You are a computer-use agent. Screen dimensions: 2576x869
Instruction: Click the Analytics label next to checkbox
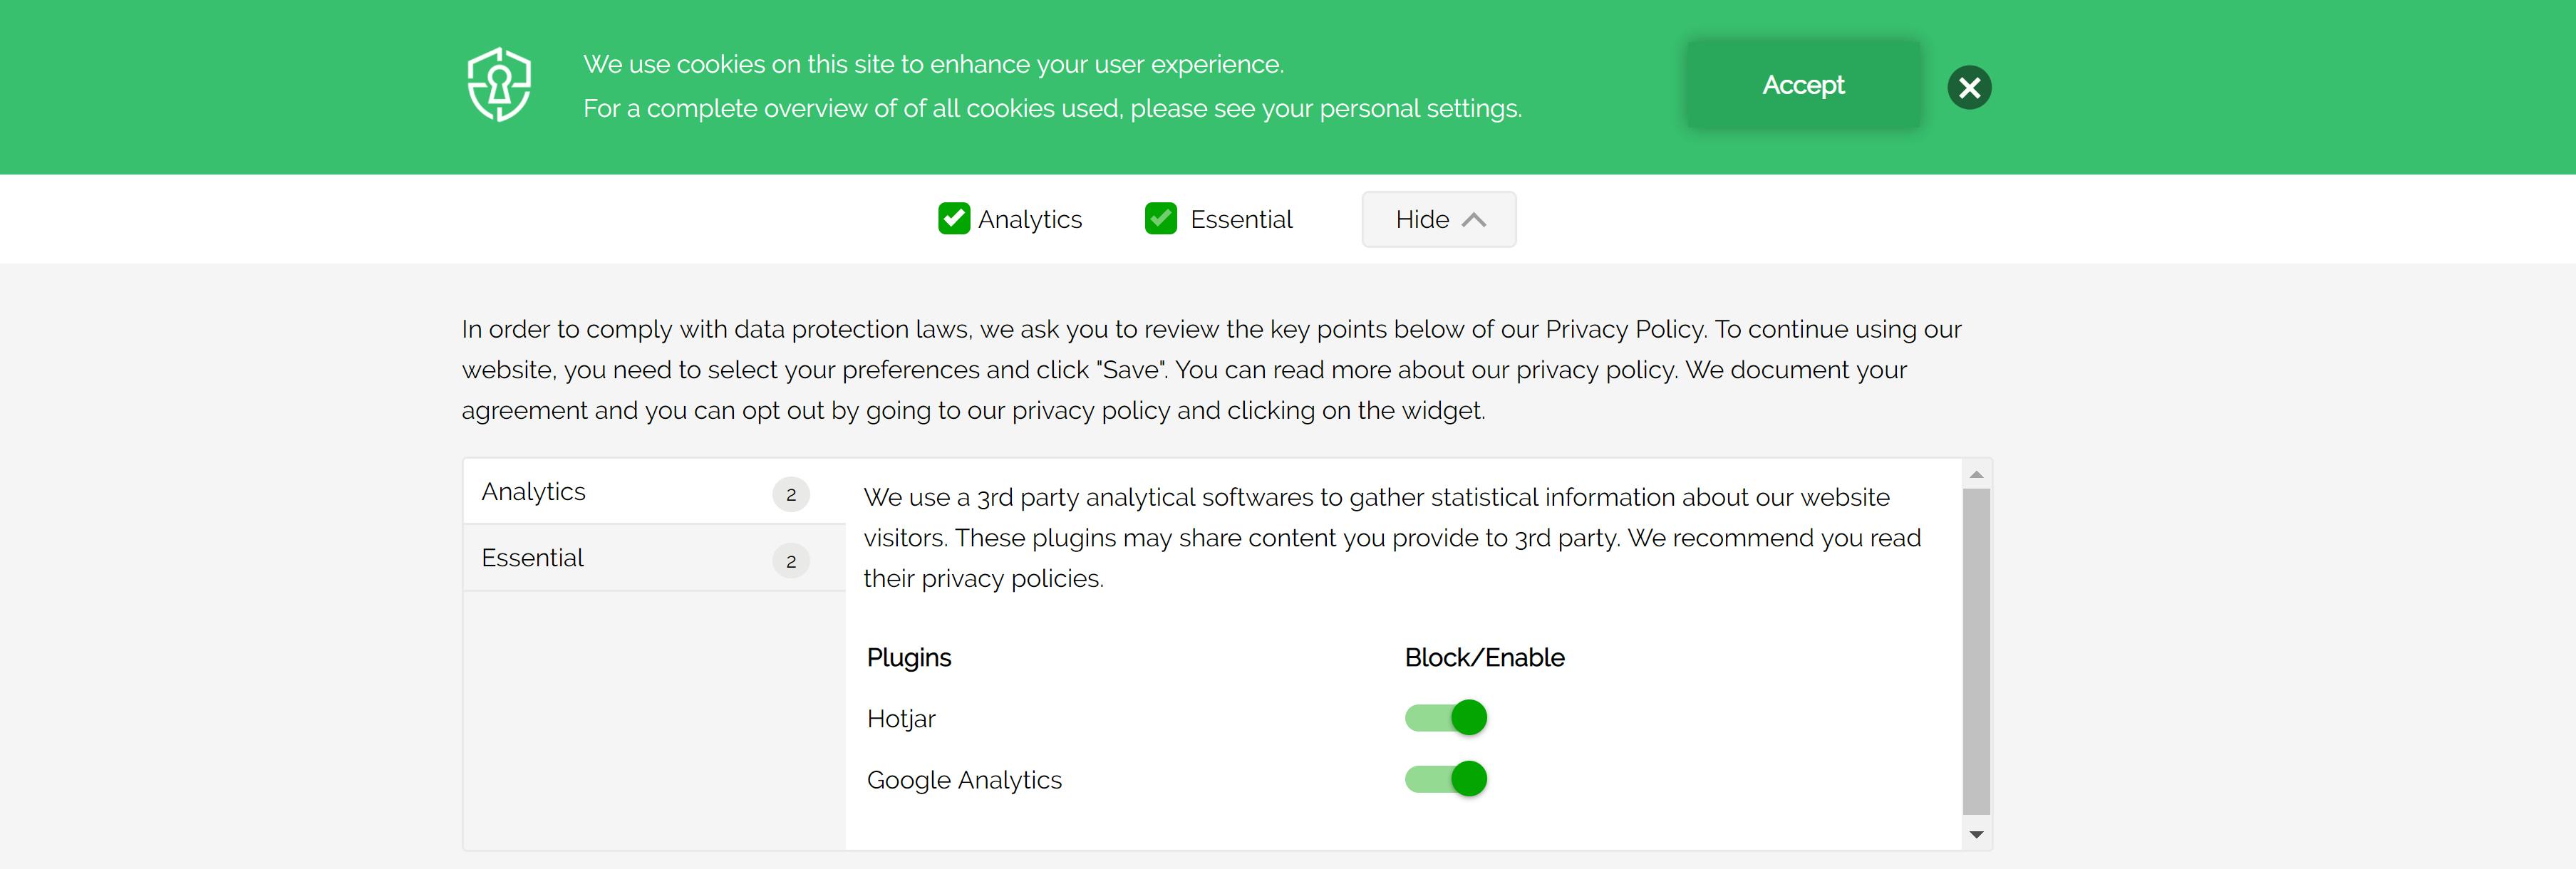pyautogui.click(x=1030, y=220)
